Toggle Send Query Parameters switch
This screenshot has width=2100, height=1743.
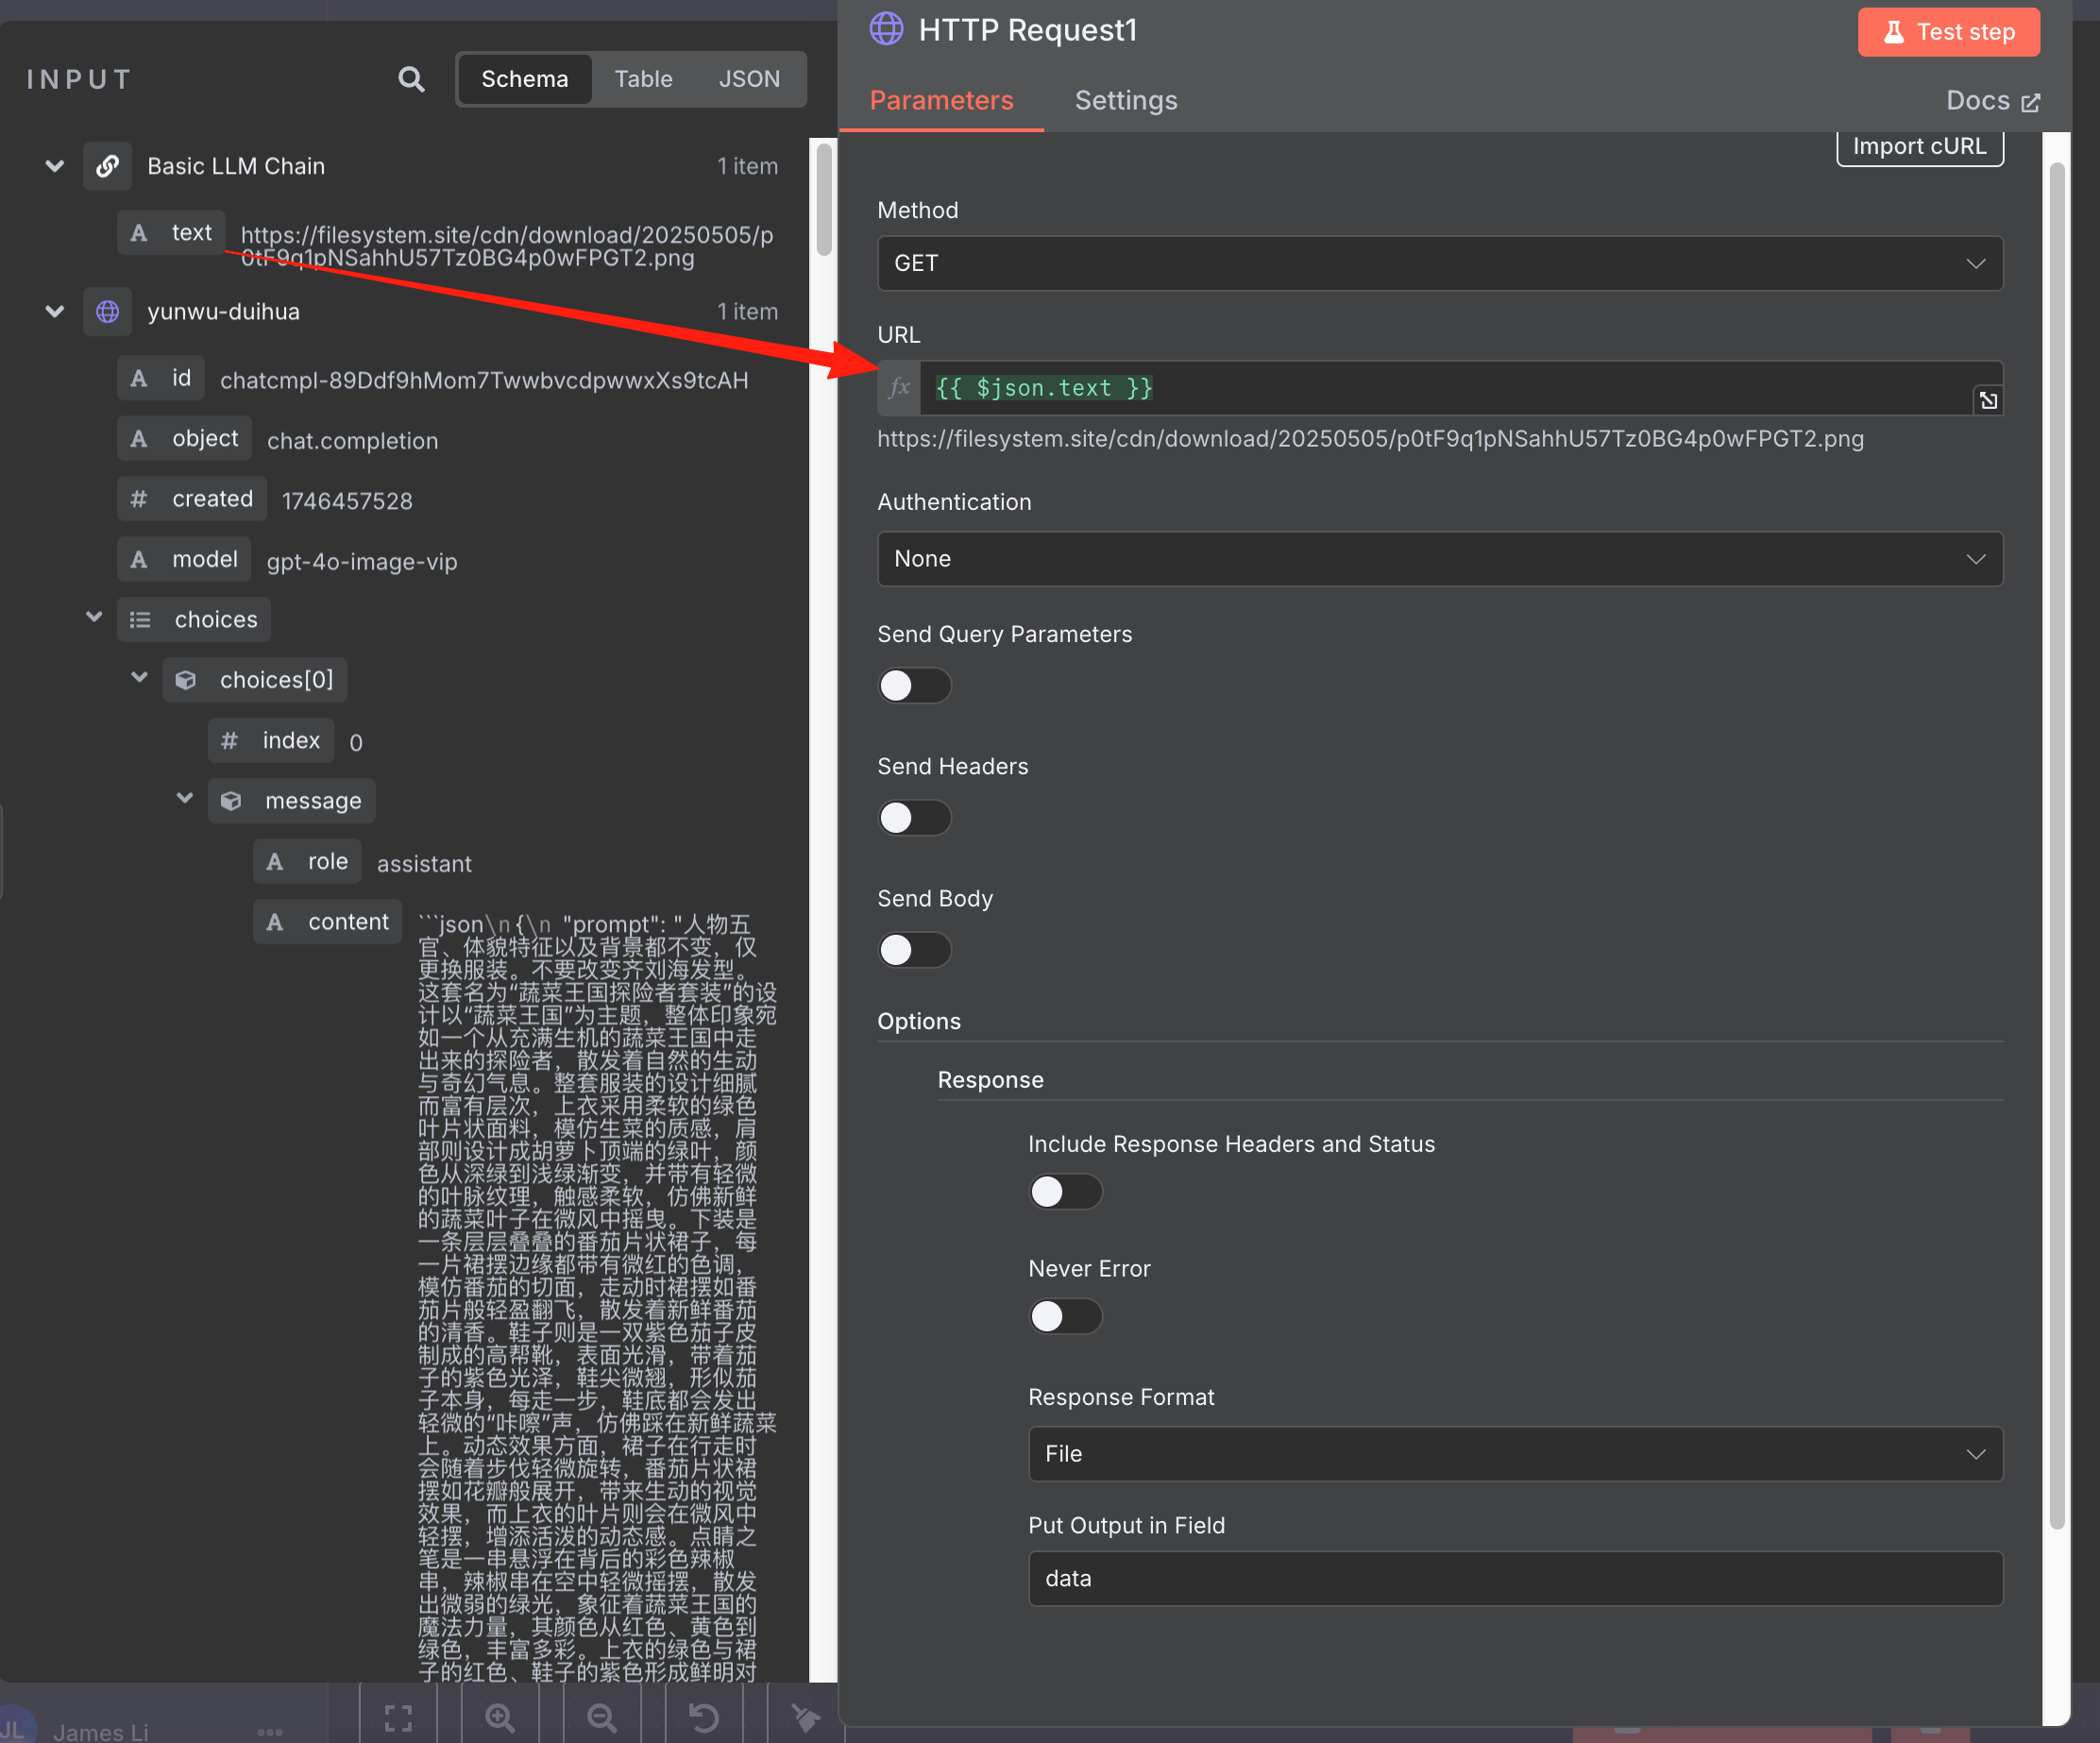click(x=914, y=686)
